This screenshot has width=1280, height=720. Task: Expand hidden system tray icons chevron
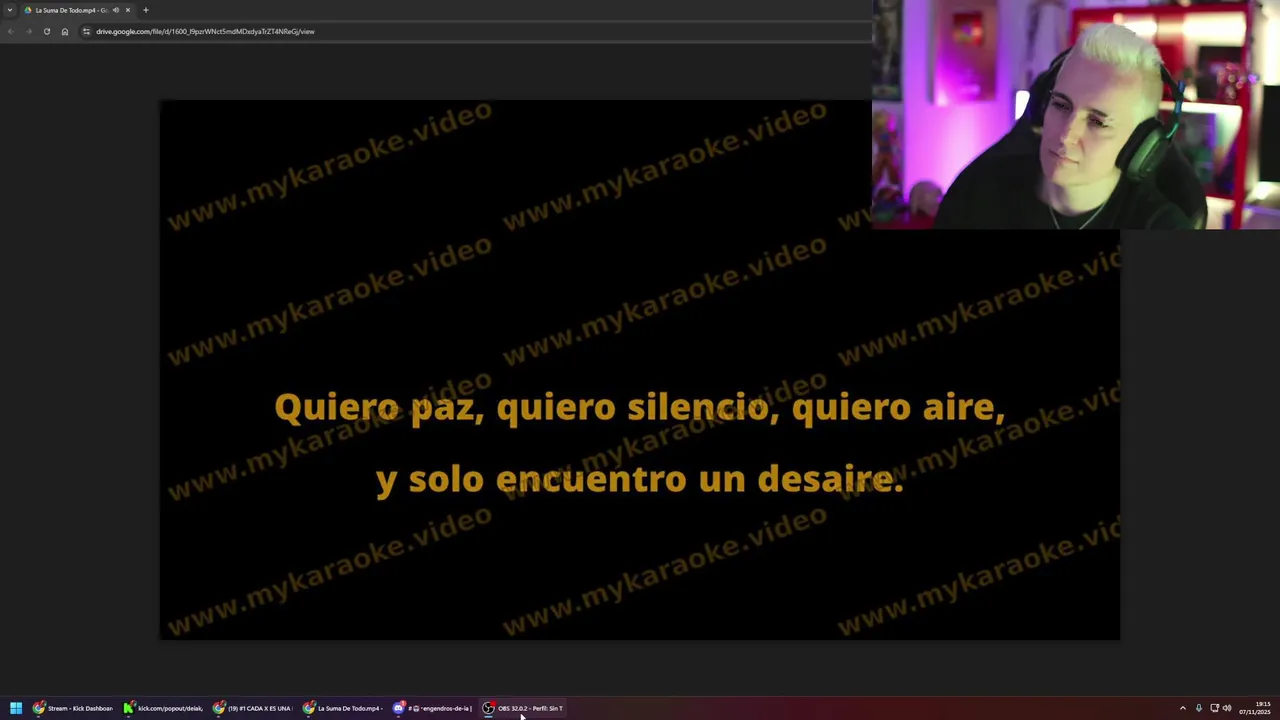[x=1183, y=708]
